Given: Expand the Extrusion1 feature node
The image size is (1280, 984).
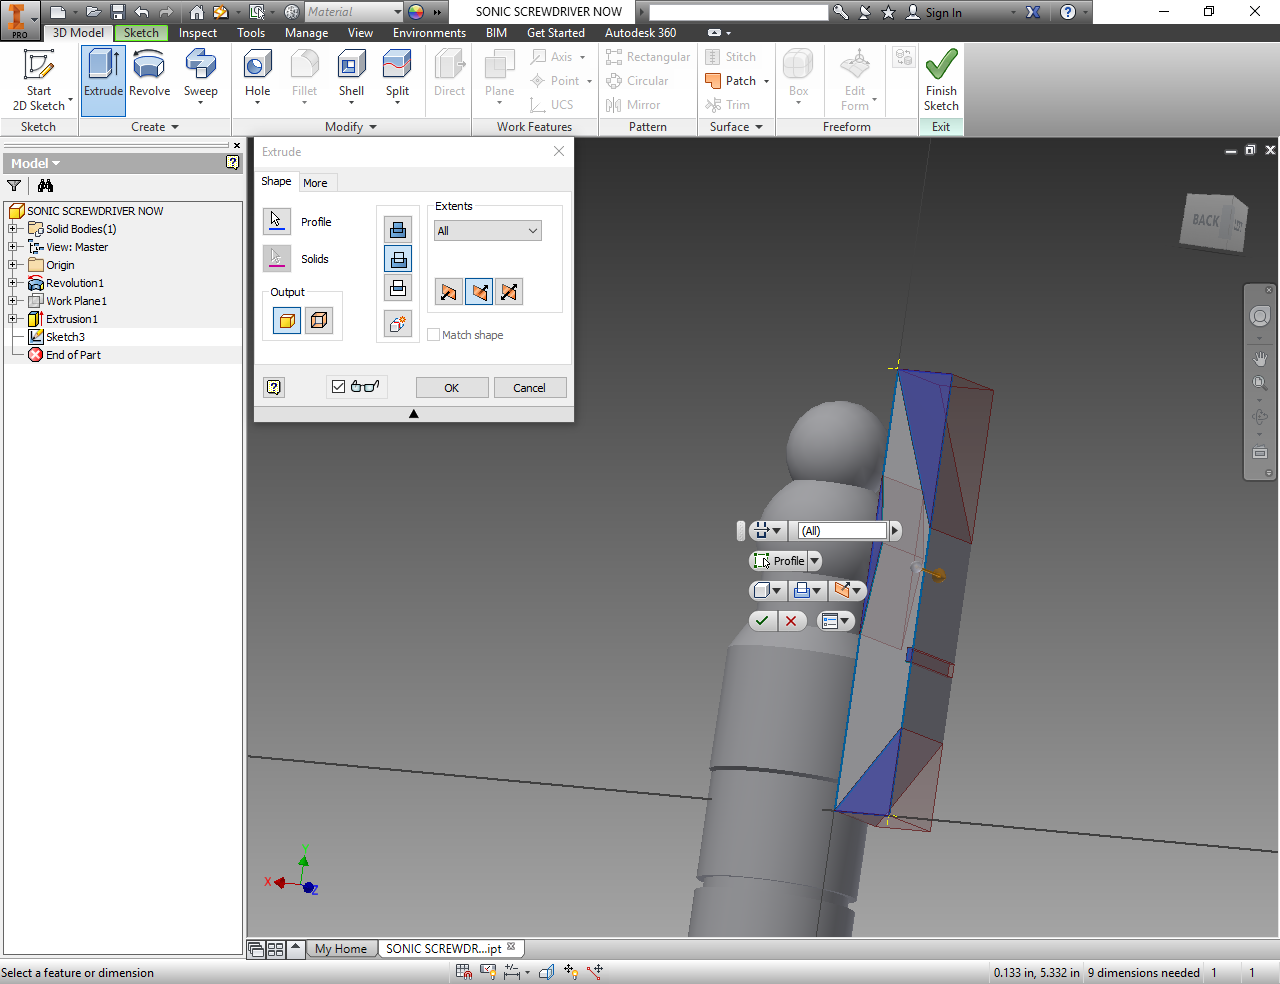Looking at the screenshot, I should pyautogui.click(x=13, y=319).
